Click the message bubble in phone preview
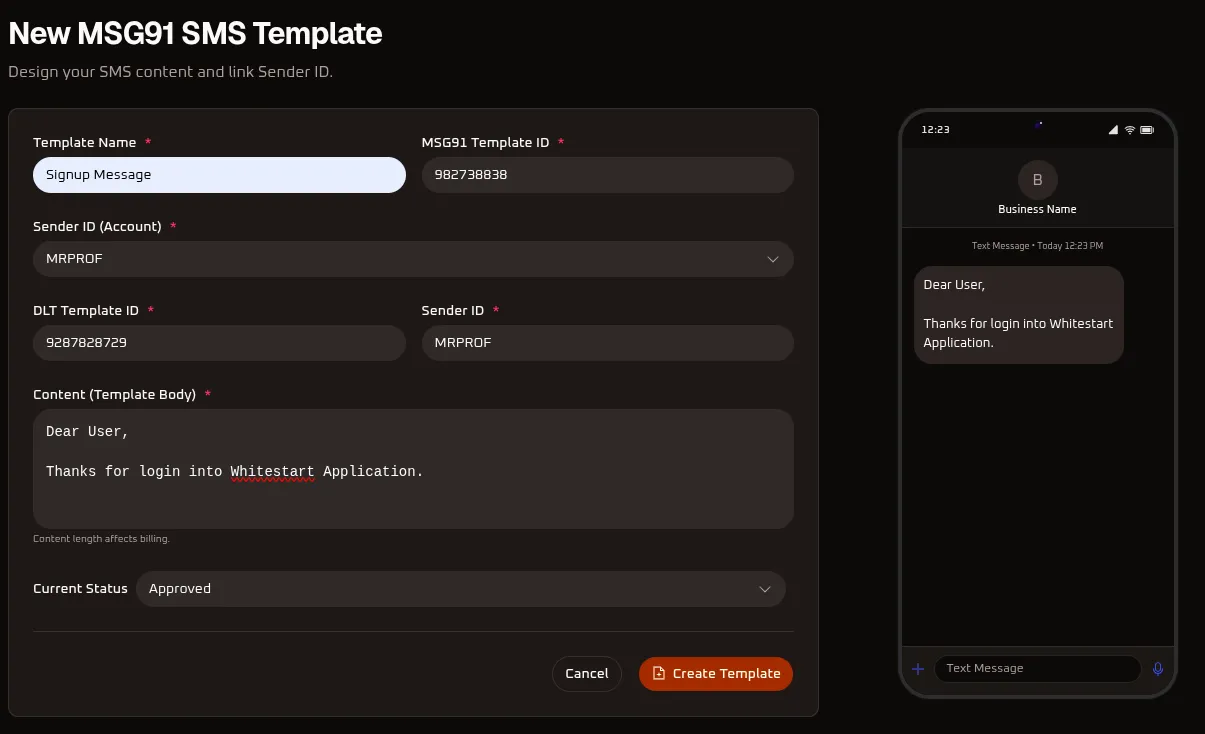1205x734 pixels. coord(1018,314)
